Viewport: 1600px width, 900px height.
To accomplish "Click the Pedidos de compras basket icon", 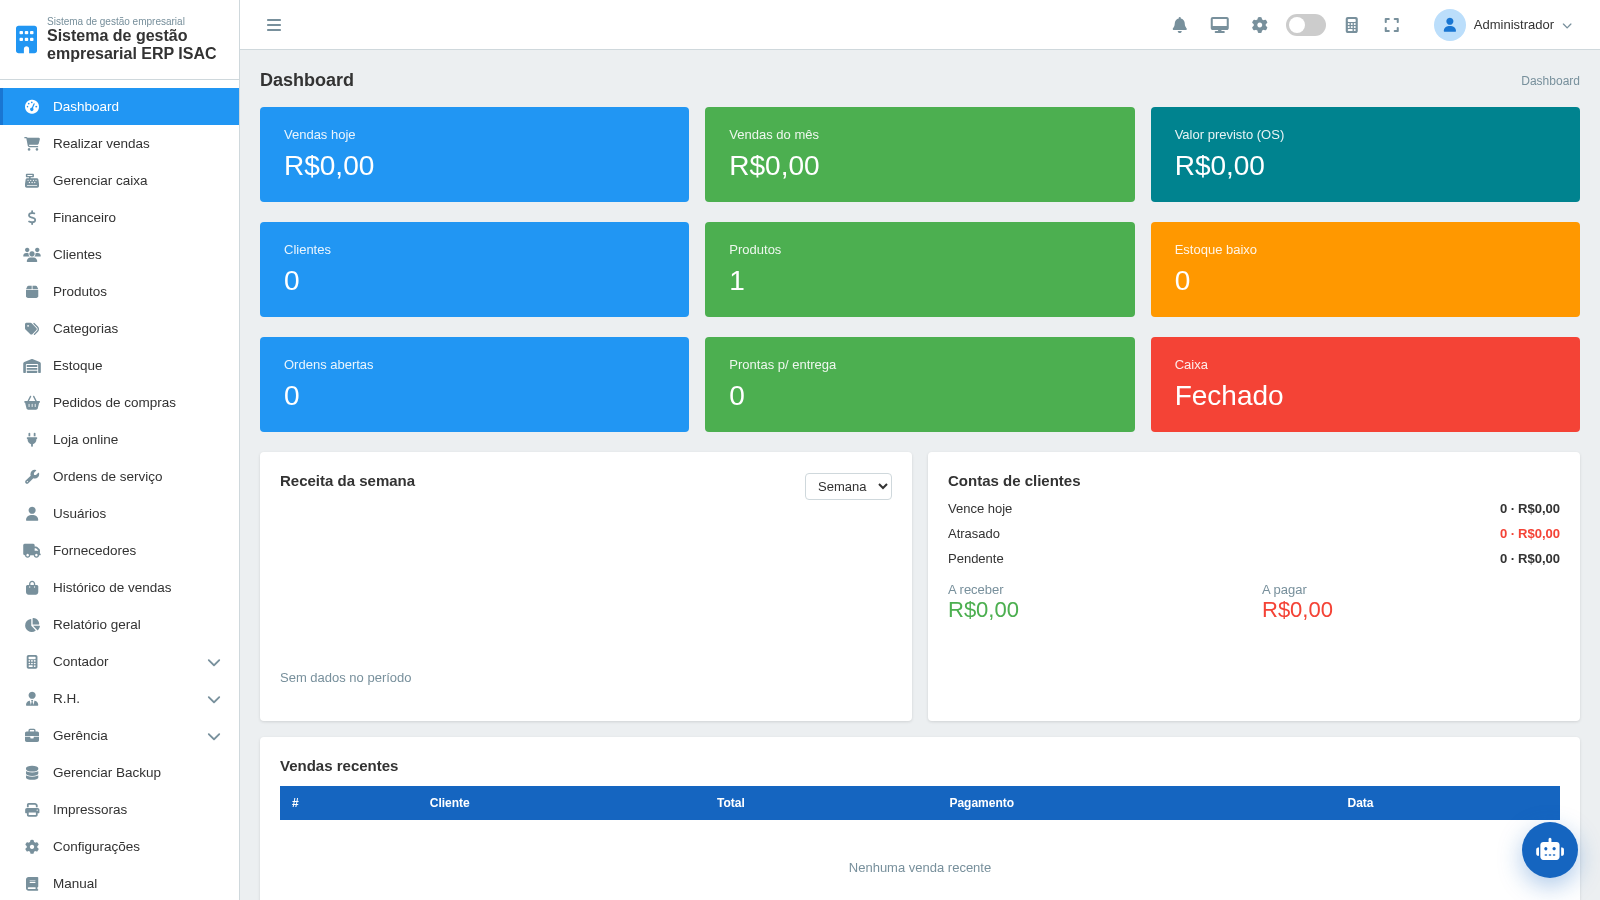I will (x=32, y=402).
